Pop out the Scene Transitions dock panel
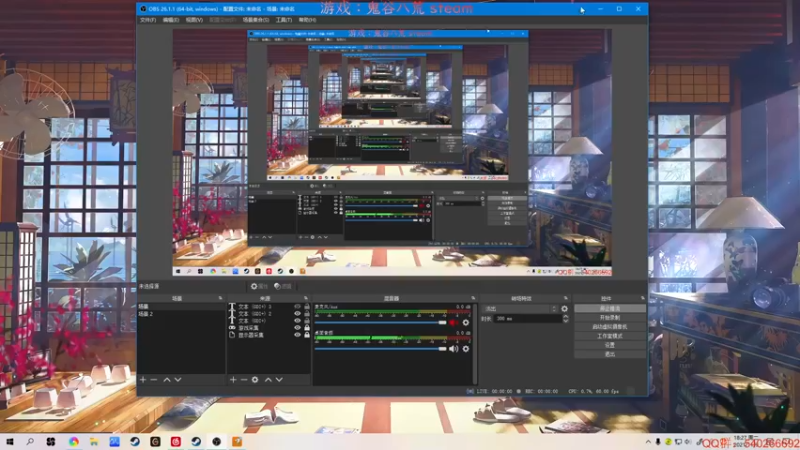The height and width of the screenshot is (450, 800). pos(565,298)
